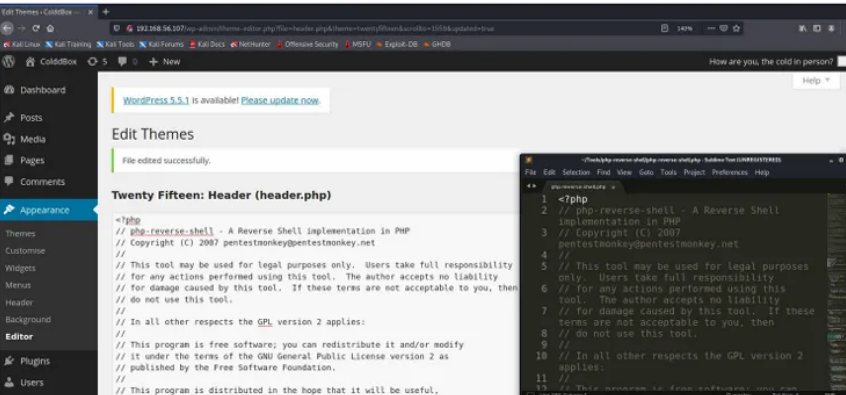
Task: Click the Pocket save icon
Action: [x=724, y=29]
